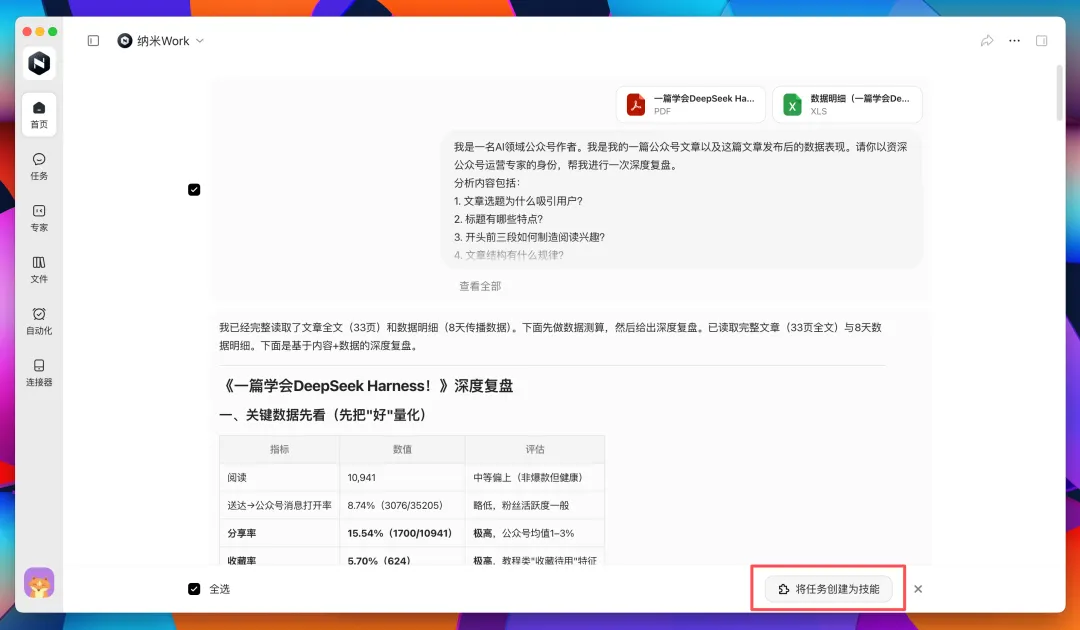Open the 文件 files sidebar icon

coord(39,269)
